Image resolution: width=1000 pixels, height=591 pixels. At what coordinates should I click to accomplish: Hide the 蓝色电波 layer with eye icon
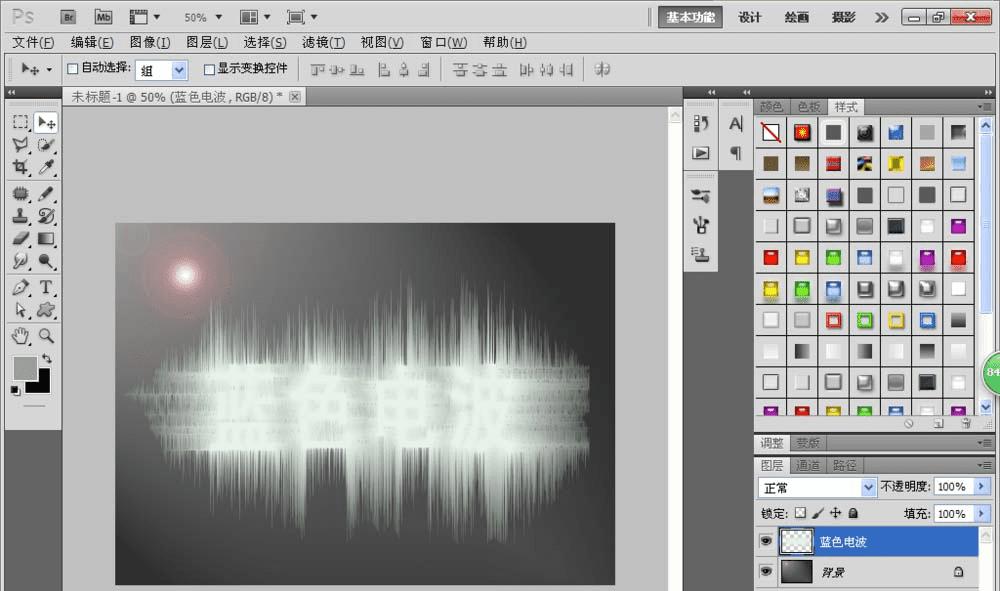(767, 542)
